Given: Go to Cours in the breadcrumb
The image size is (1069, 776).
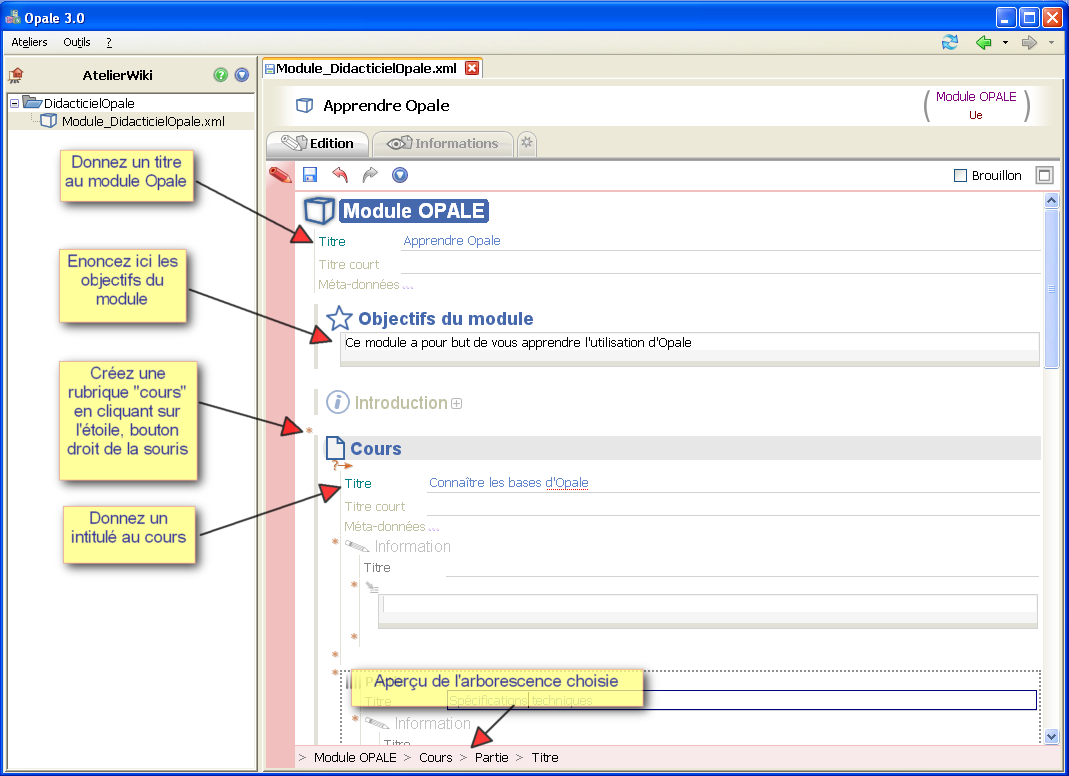Looking at the screenshot, I should 436,758.
